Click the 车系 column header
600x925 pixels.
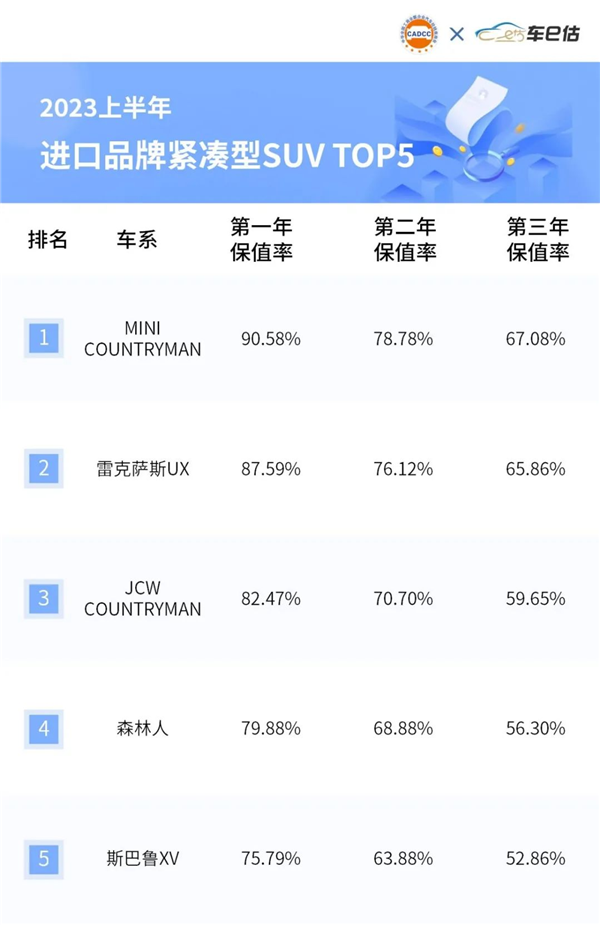137,240
